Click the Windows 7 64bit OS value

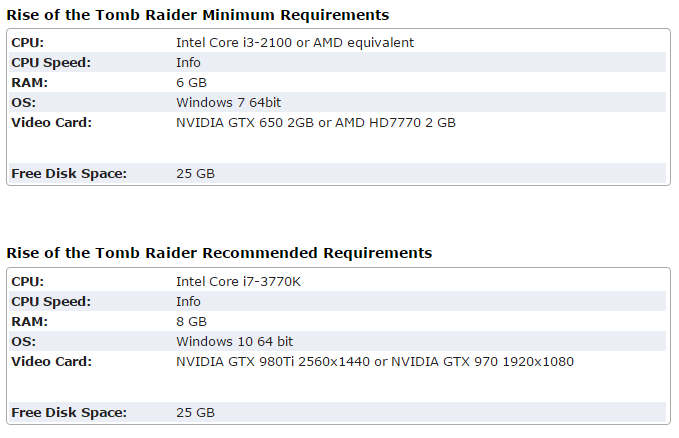[229, 103]
